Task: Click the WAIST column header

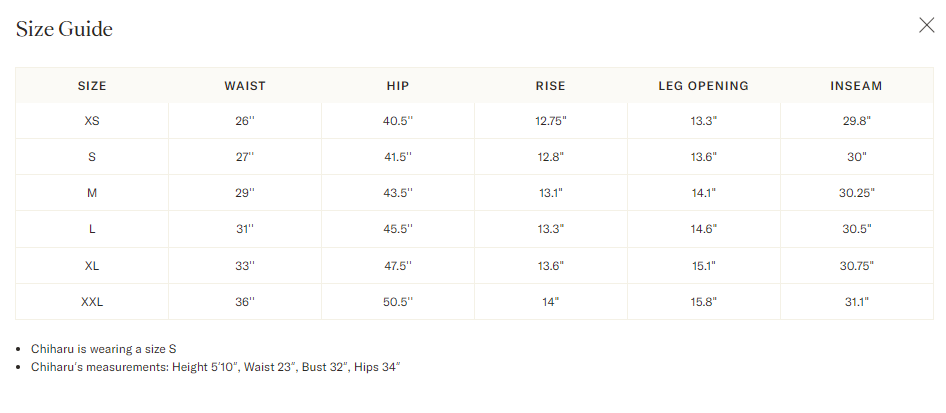Action: tap(245, 86)
